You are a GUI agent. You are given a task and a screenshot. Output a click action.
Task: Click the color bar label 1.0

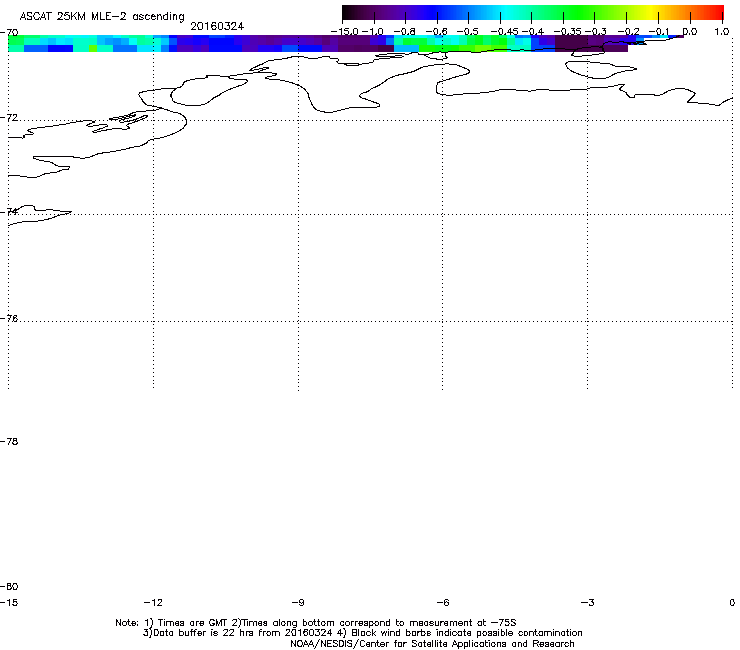(x=722, y=32)
